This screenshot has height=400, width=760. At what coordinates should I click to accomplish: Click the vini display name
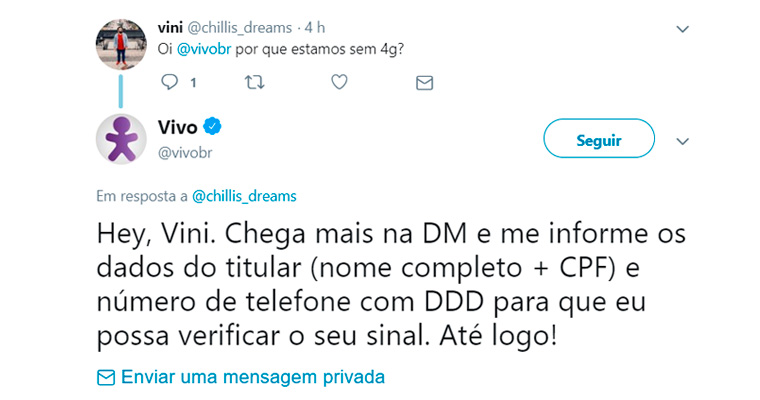coord(171,27)
